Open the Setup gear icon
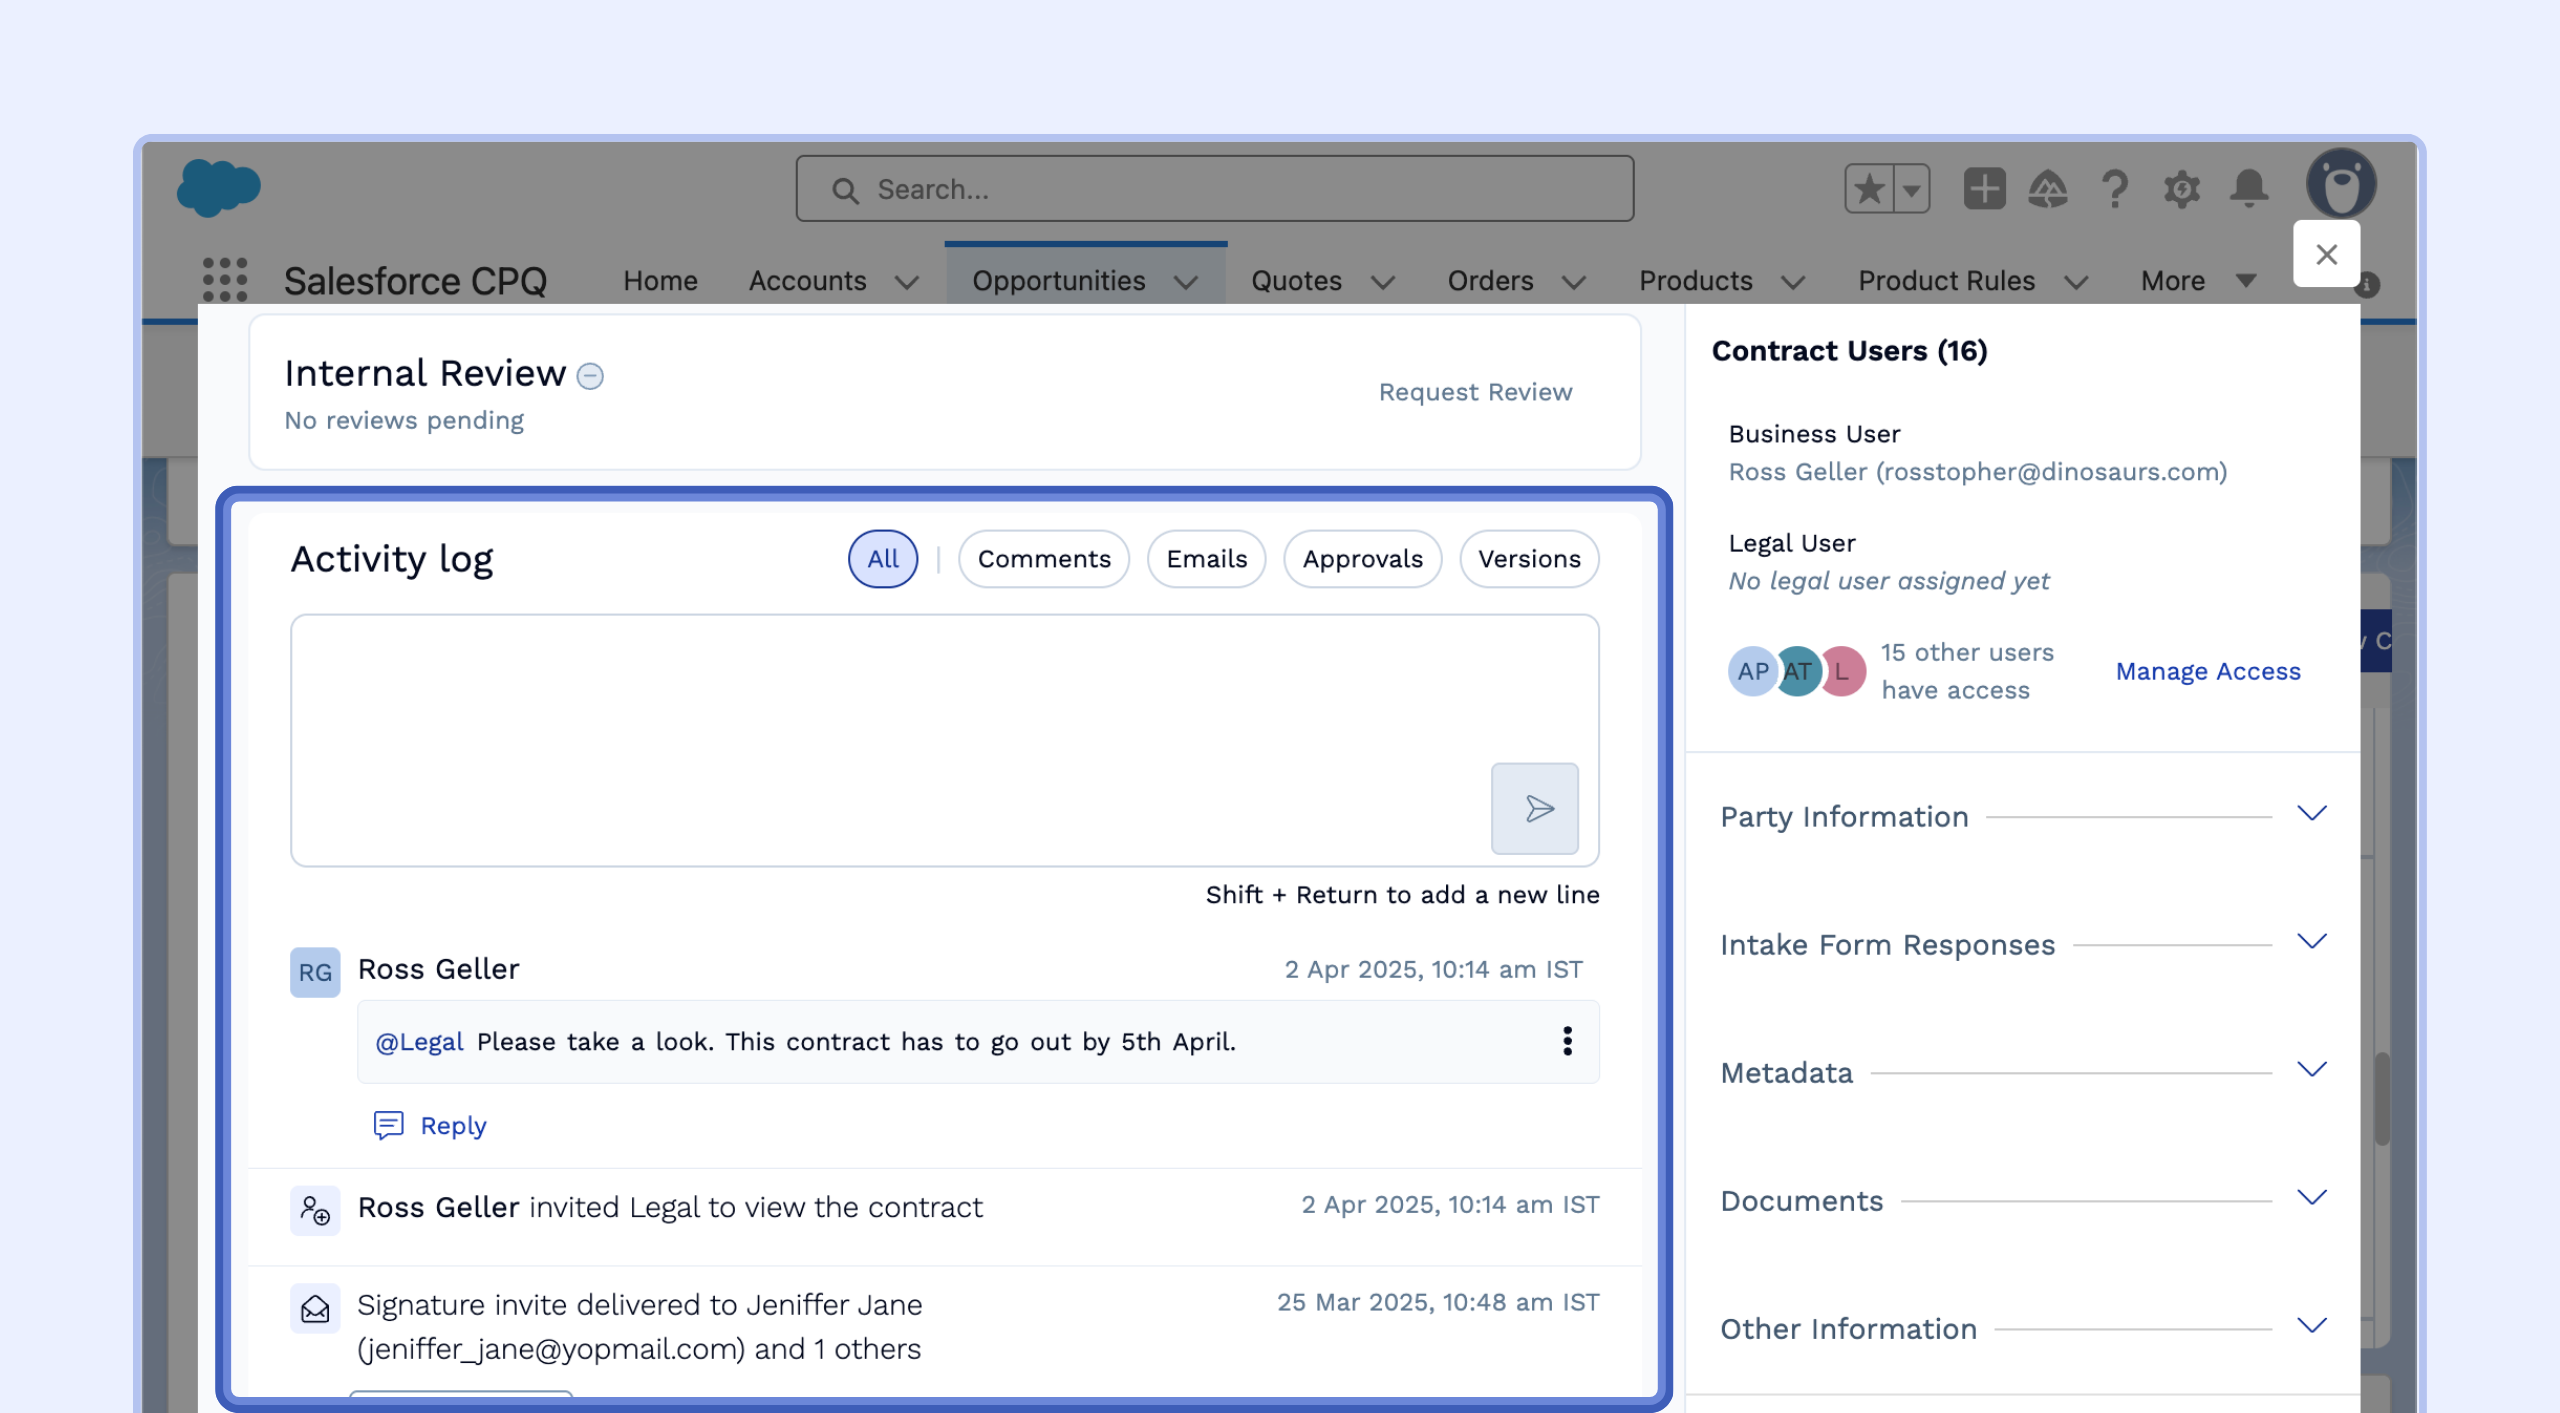 pos(2181,188)
